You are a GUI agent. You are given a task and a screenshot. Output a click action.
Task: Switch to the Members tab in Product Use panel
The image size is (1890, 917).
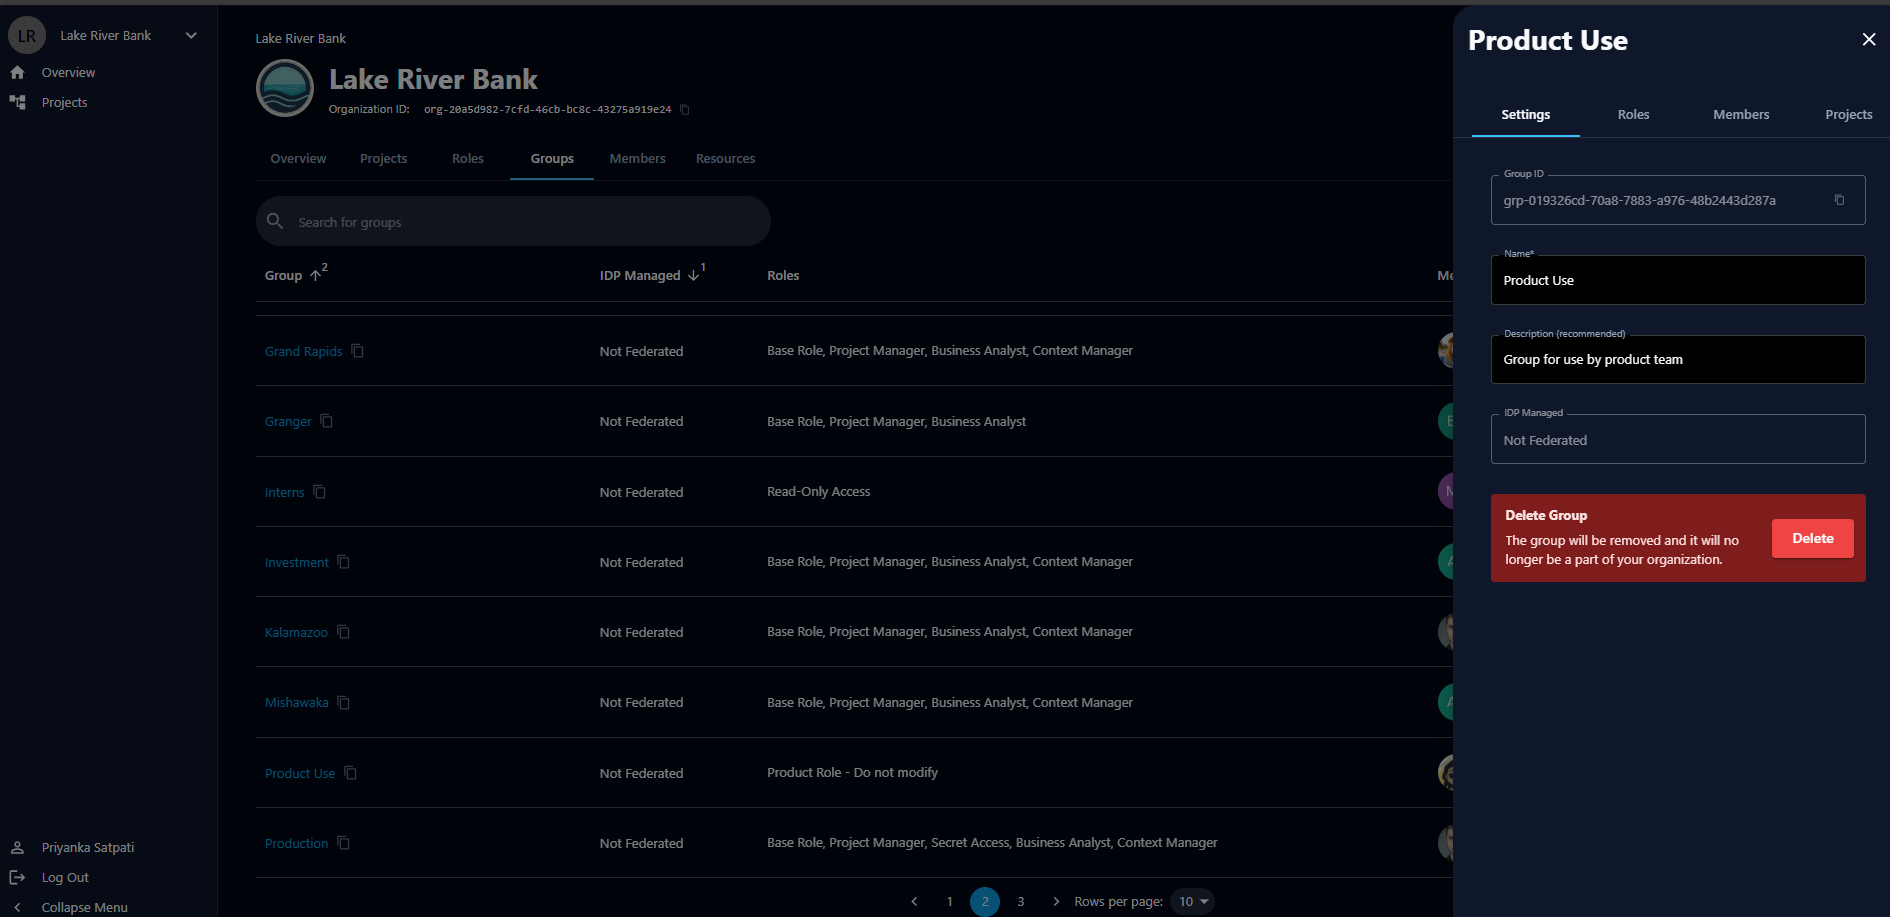(1741, 115)
